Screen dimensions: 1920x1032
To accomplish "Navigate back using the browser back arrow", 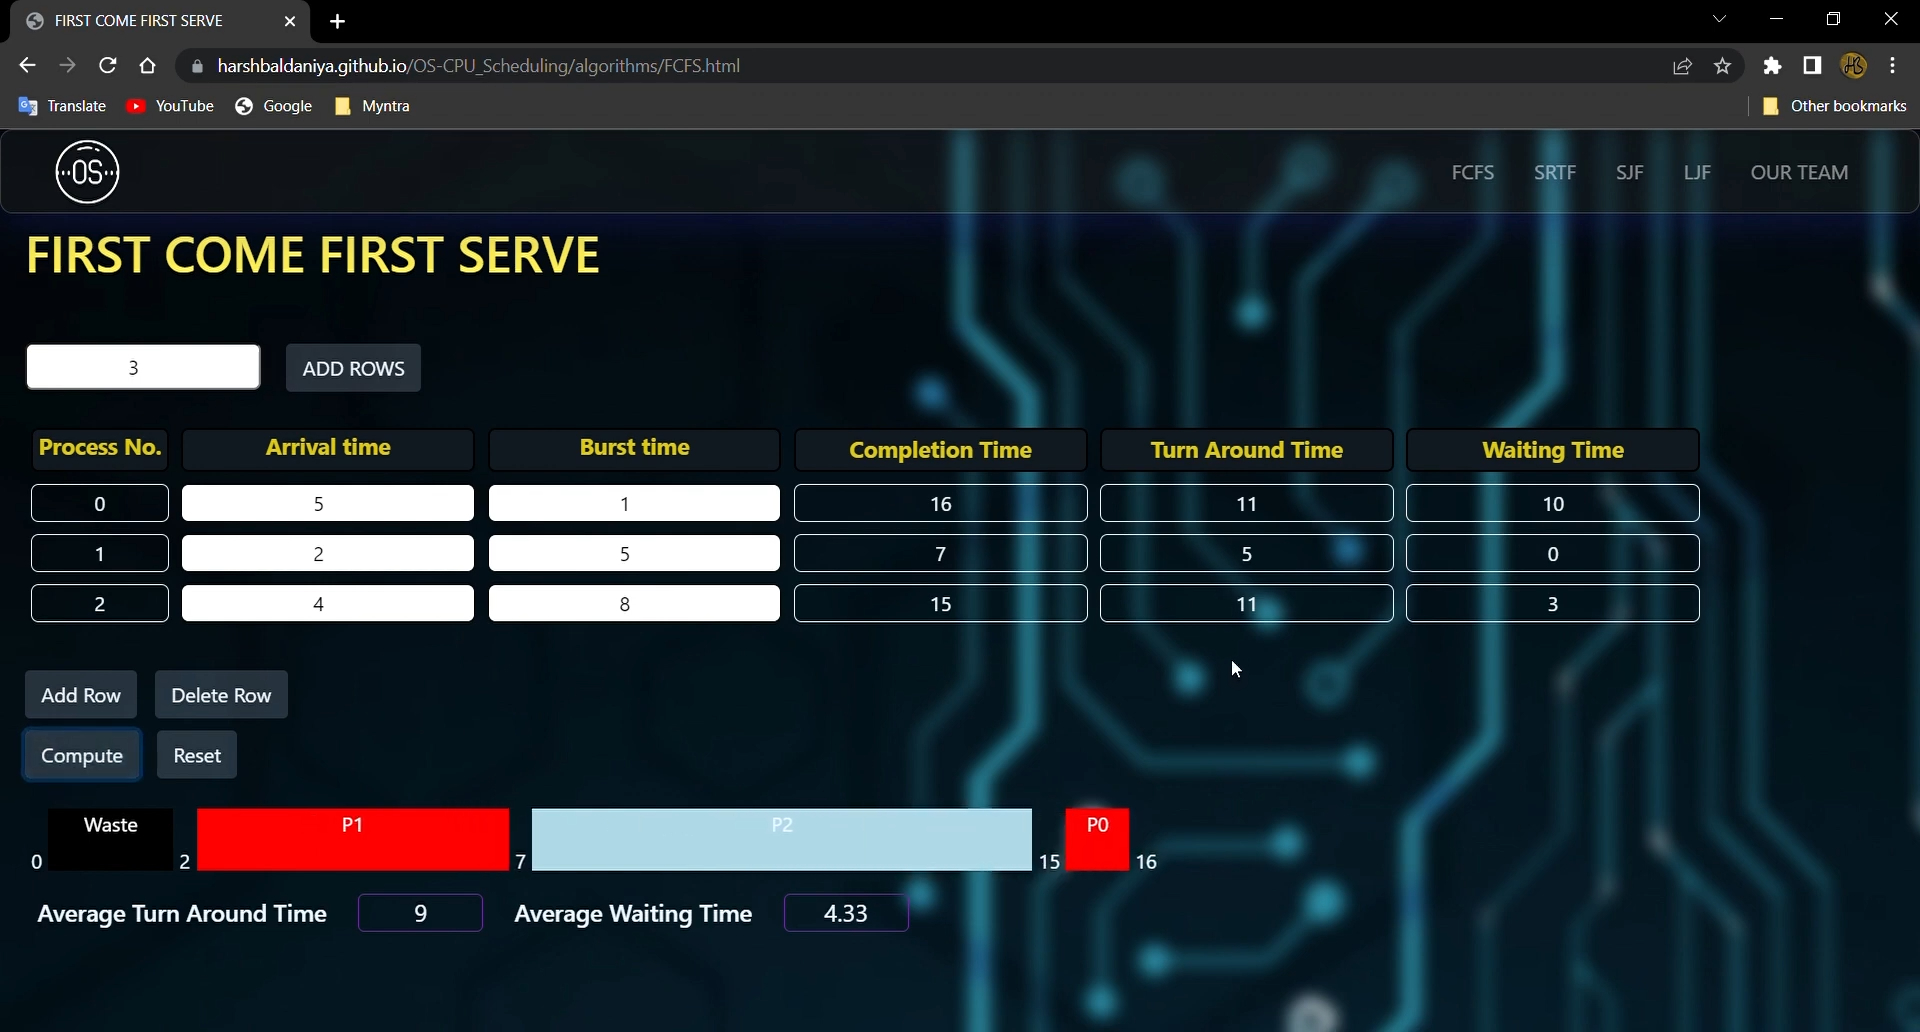I will click(26, 65).
